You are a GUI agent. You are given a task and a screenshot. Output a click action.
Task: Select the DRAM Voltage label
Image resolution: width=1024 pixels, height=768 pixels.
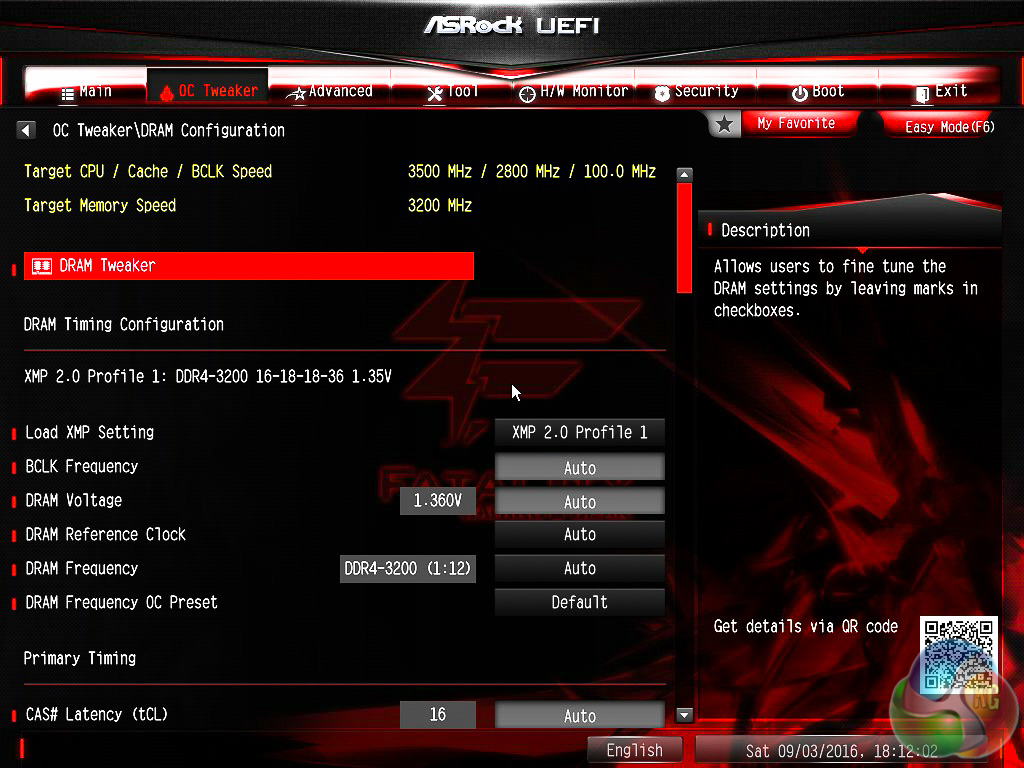coord(74,500)
